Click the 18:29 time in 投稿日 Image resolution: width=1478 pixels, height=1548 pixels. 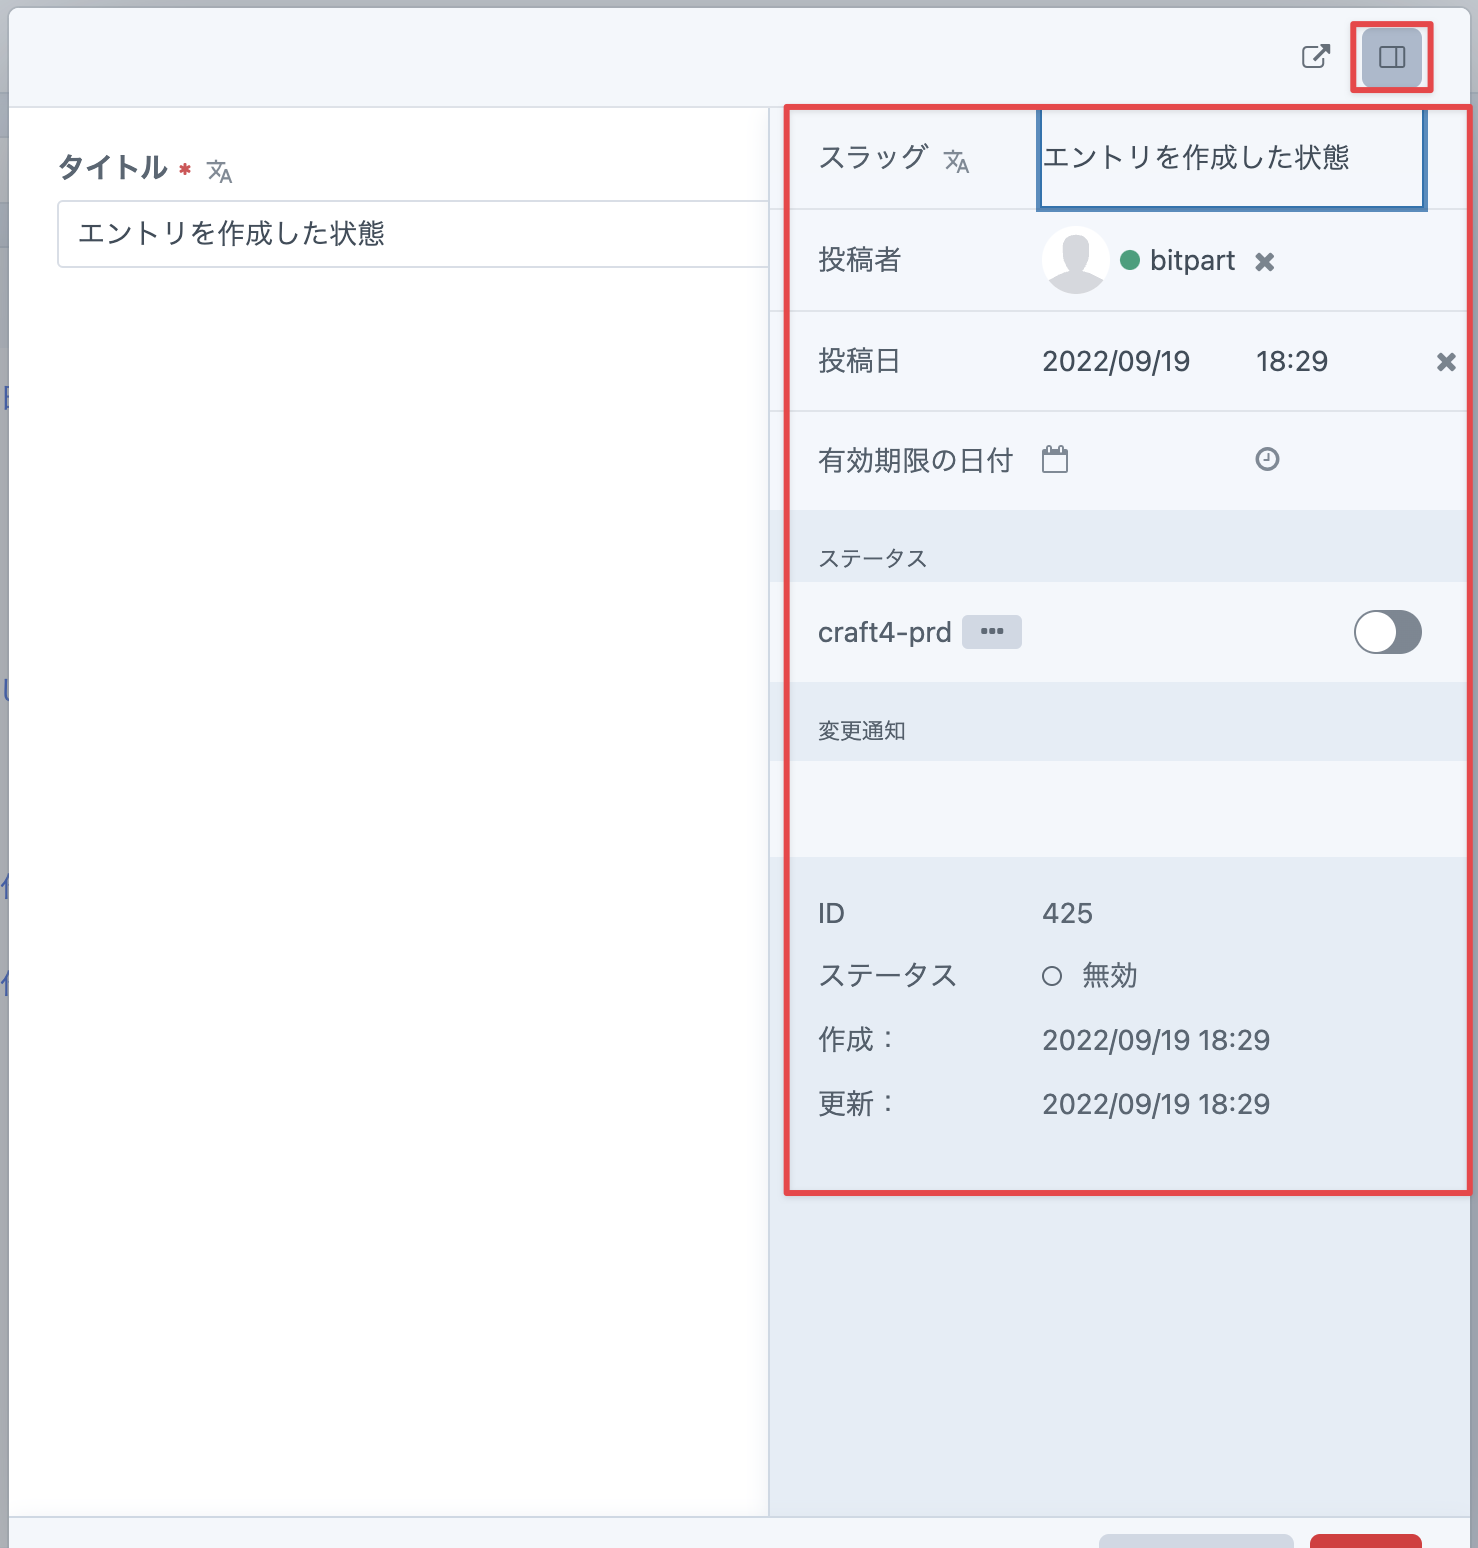[1292, 362]
